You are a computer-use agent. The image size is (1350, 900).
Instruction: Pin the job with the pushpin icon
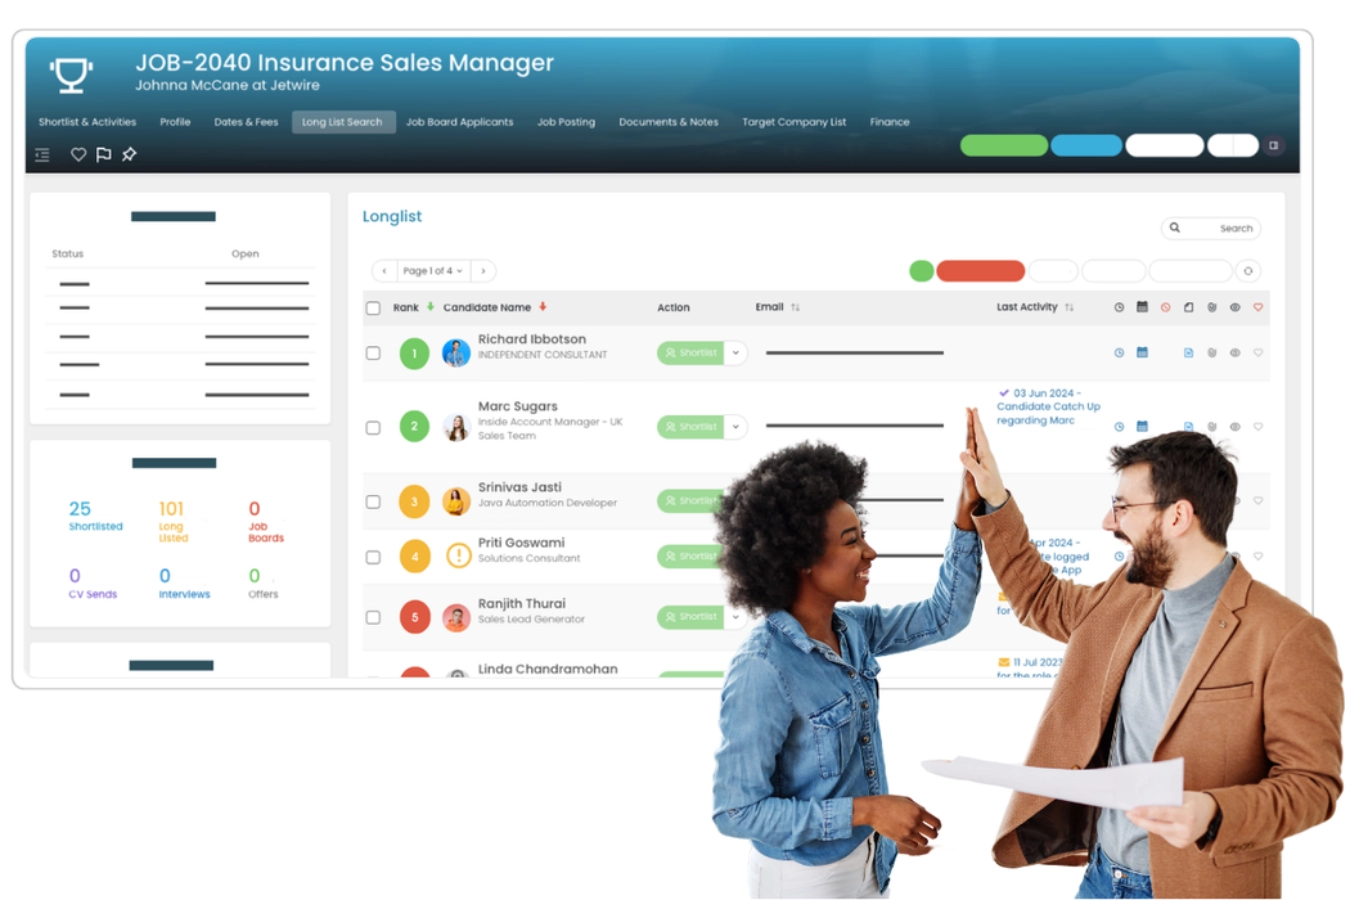click(129, 154)
